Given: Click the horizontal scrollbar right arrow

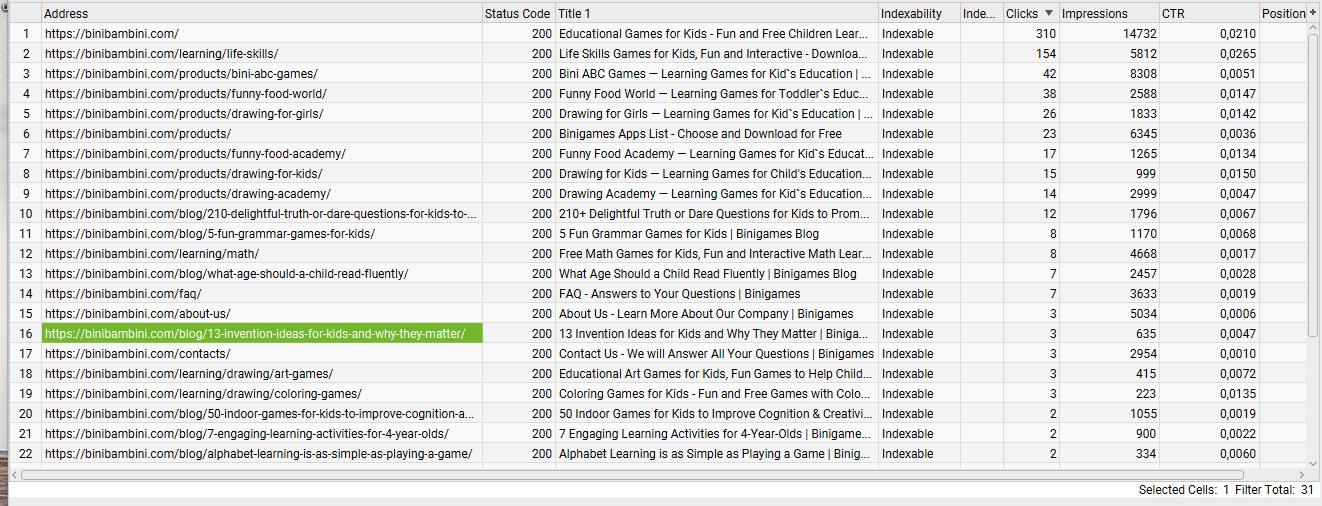Looking at the screenshot, I should pyautogui.click(x=1300, y=475).
